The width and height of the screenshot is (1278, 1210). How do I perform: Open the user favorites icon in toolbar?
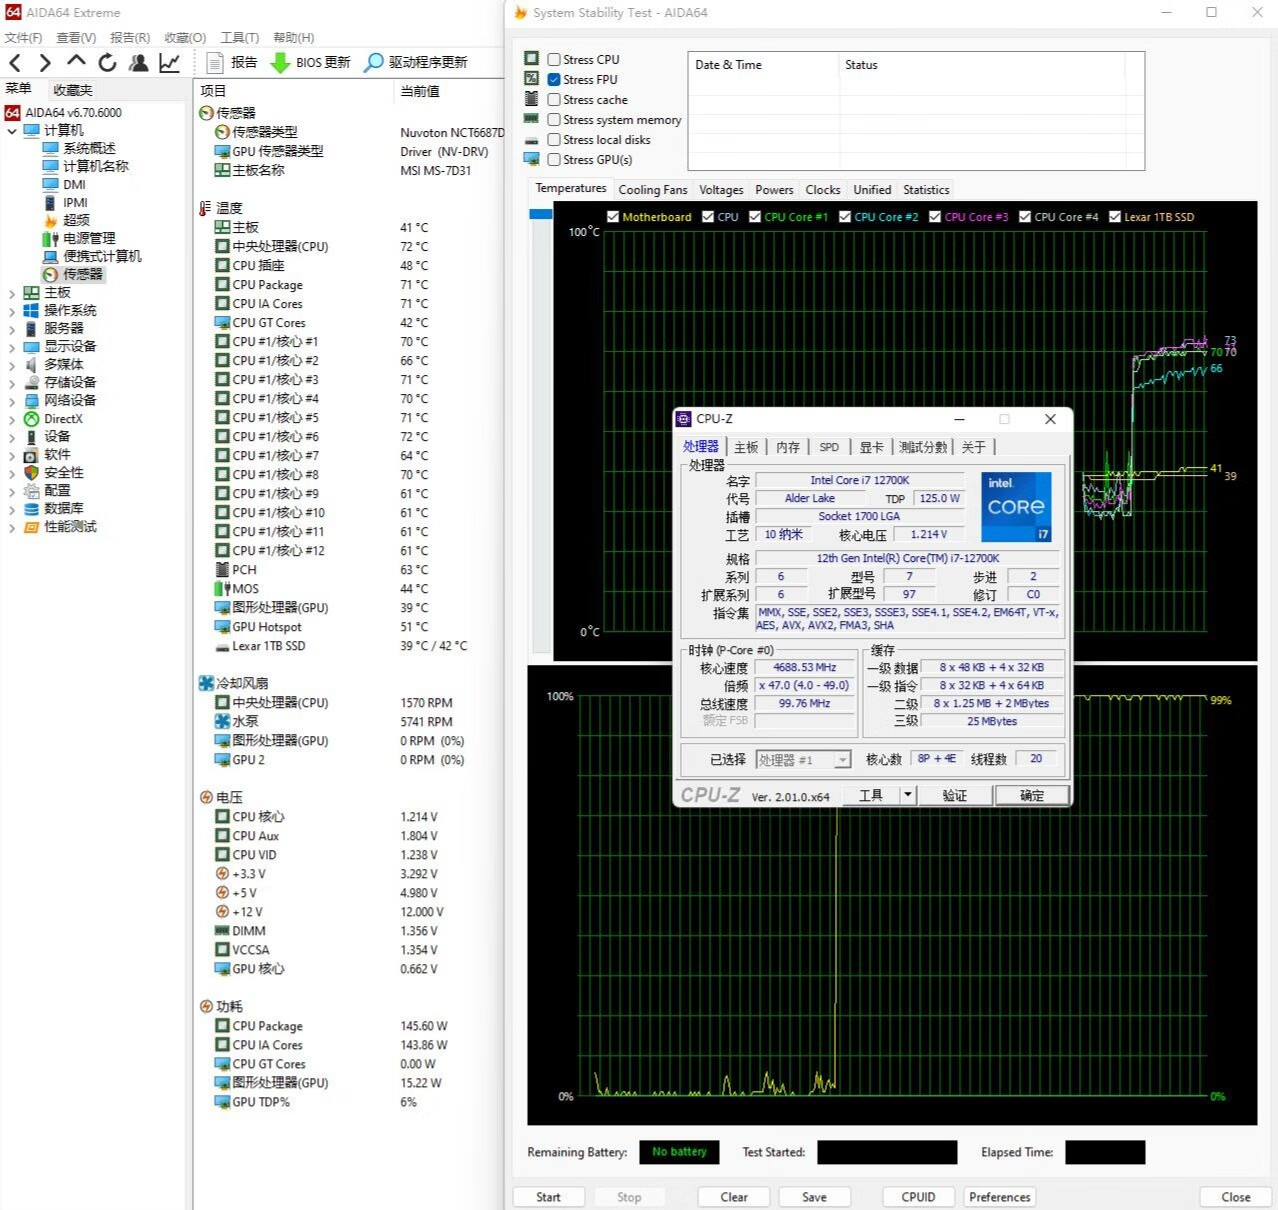(139, 62)
